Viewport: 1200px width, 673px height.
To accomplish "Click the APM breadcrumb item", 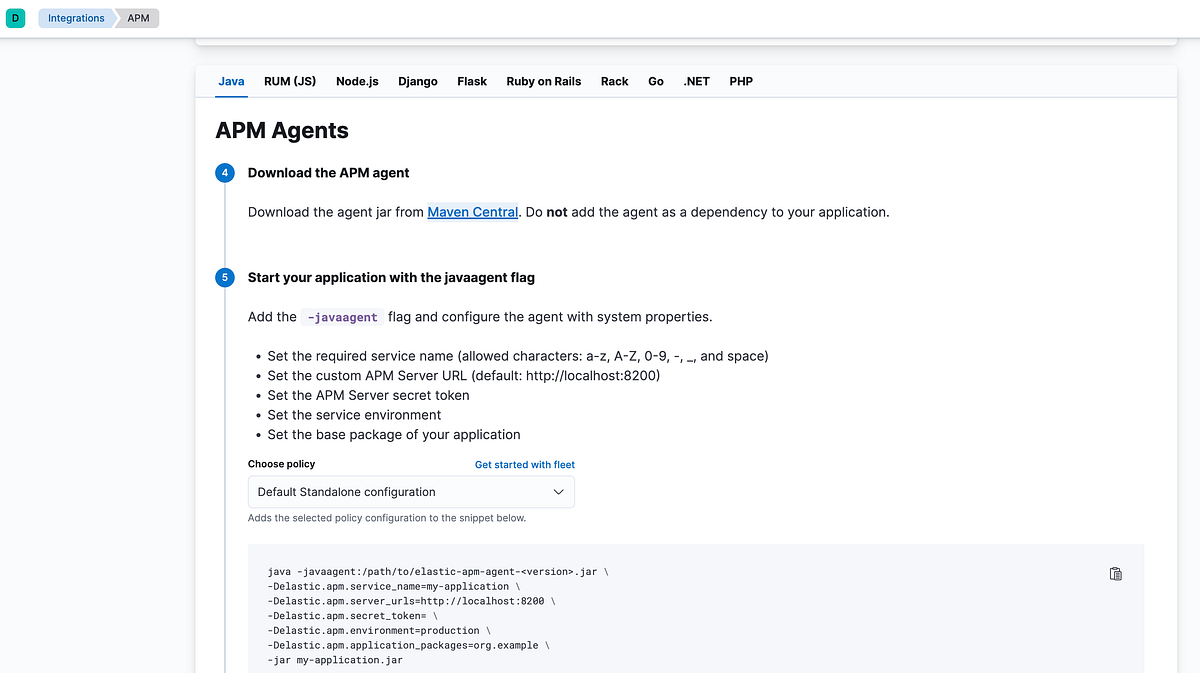I will point(138,18).
